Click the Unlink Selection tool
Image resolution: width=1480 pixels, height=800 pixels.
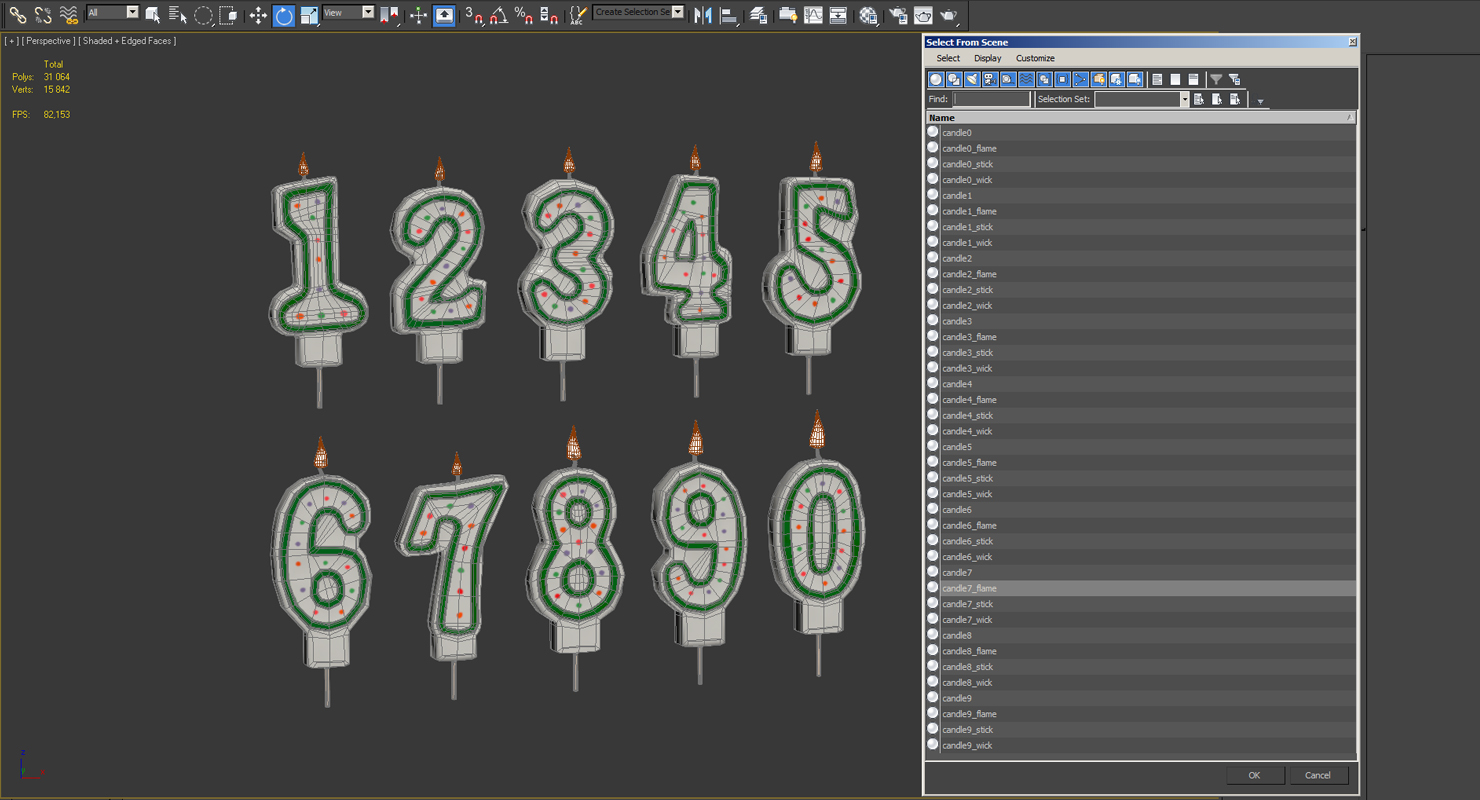[43, 14]
